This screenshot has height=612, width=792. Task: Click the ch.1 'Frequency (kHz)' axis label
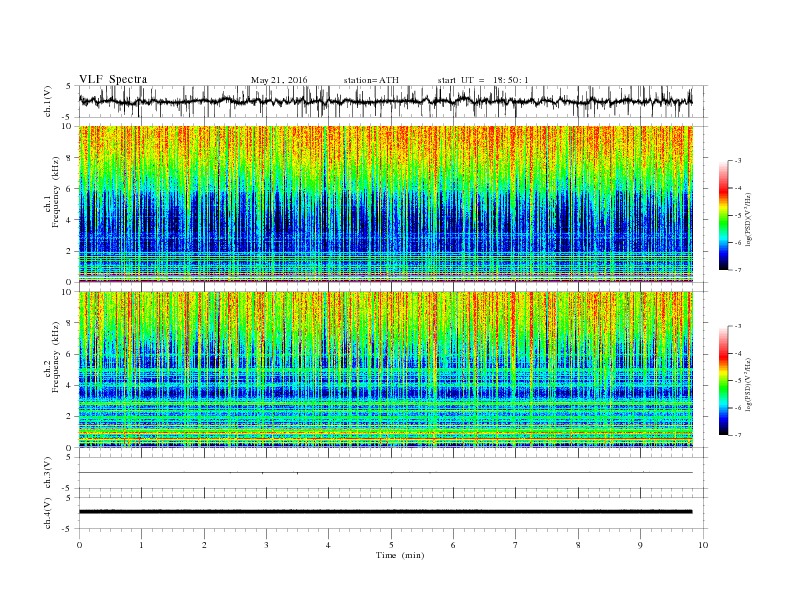pos(56,192)
